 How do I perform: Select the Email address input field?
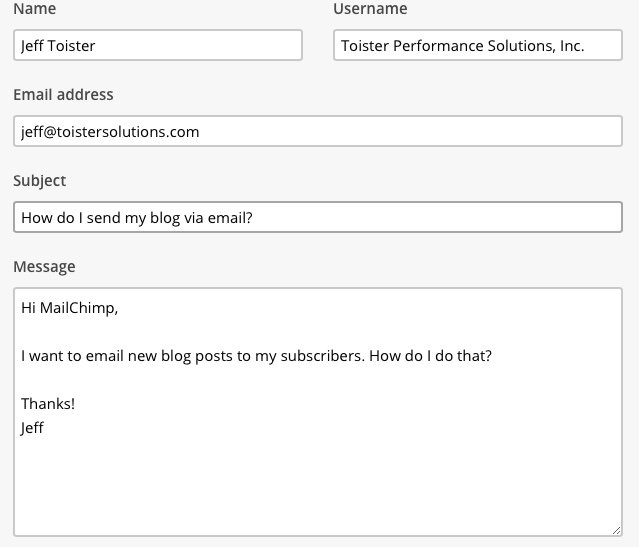point(318,131)
